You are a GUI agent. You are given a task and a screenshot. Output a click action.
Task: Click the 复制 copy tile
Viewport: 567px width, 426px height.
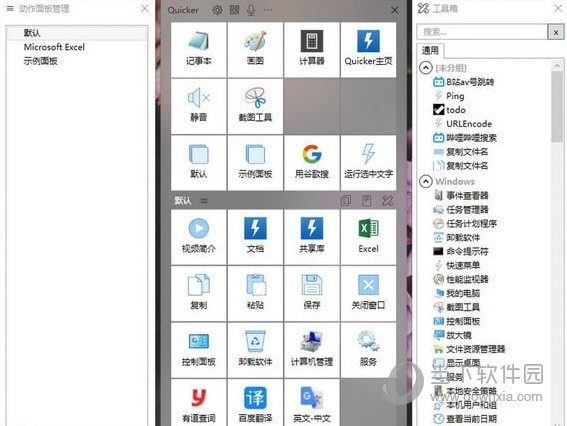pyautogui.click(x=199, y=294)
